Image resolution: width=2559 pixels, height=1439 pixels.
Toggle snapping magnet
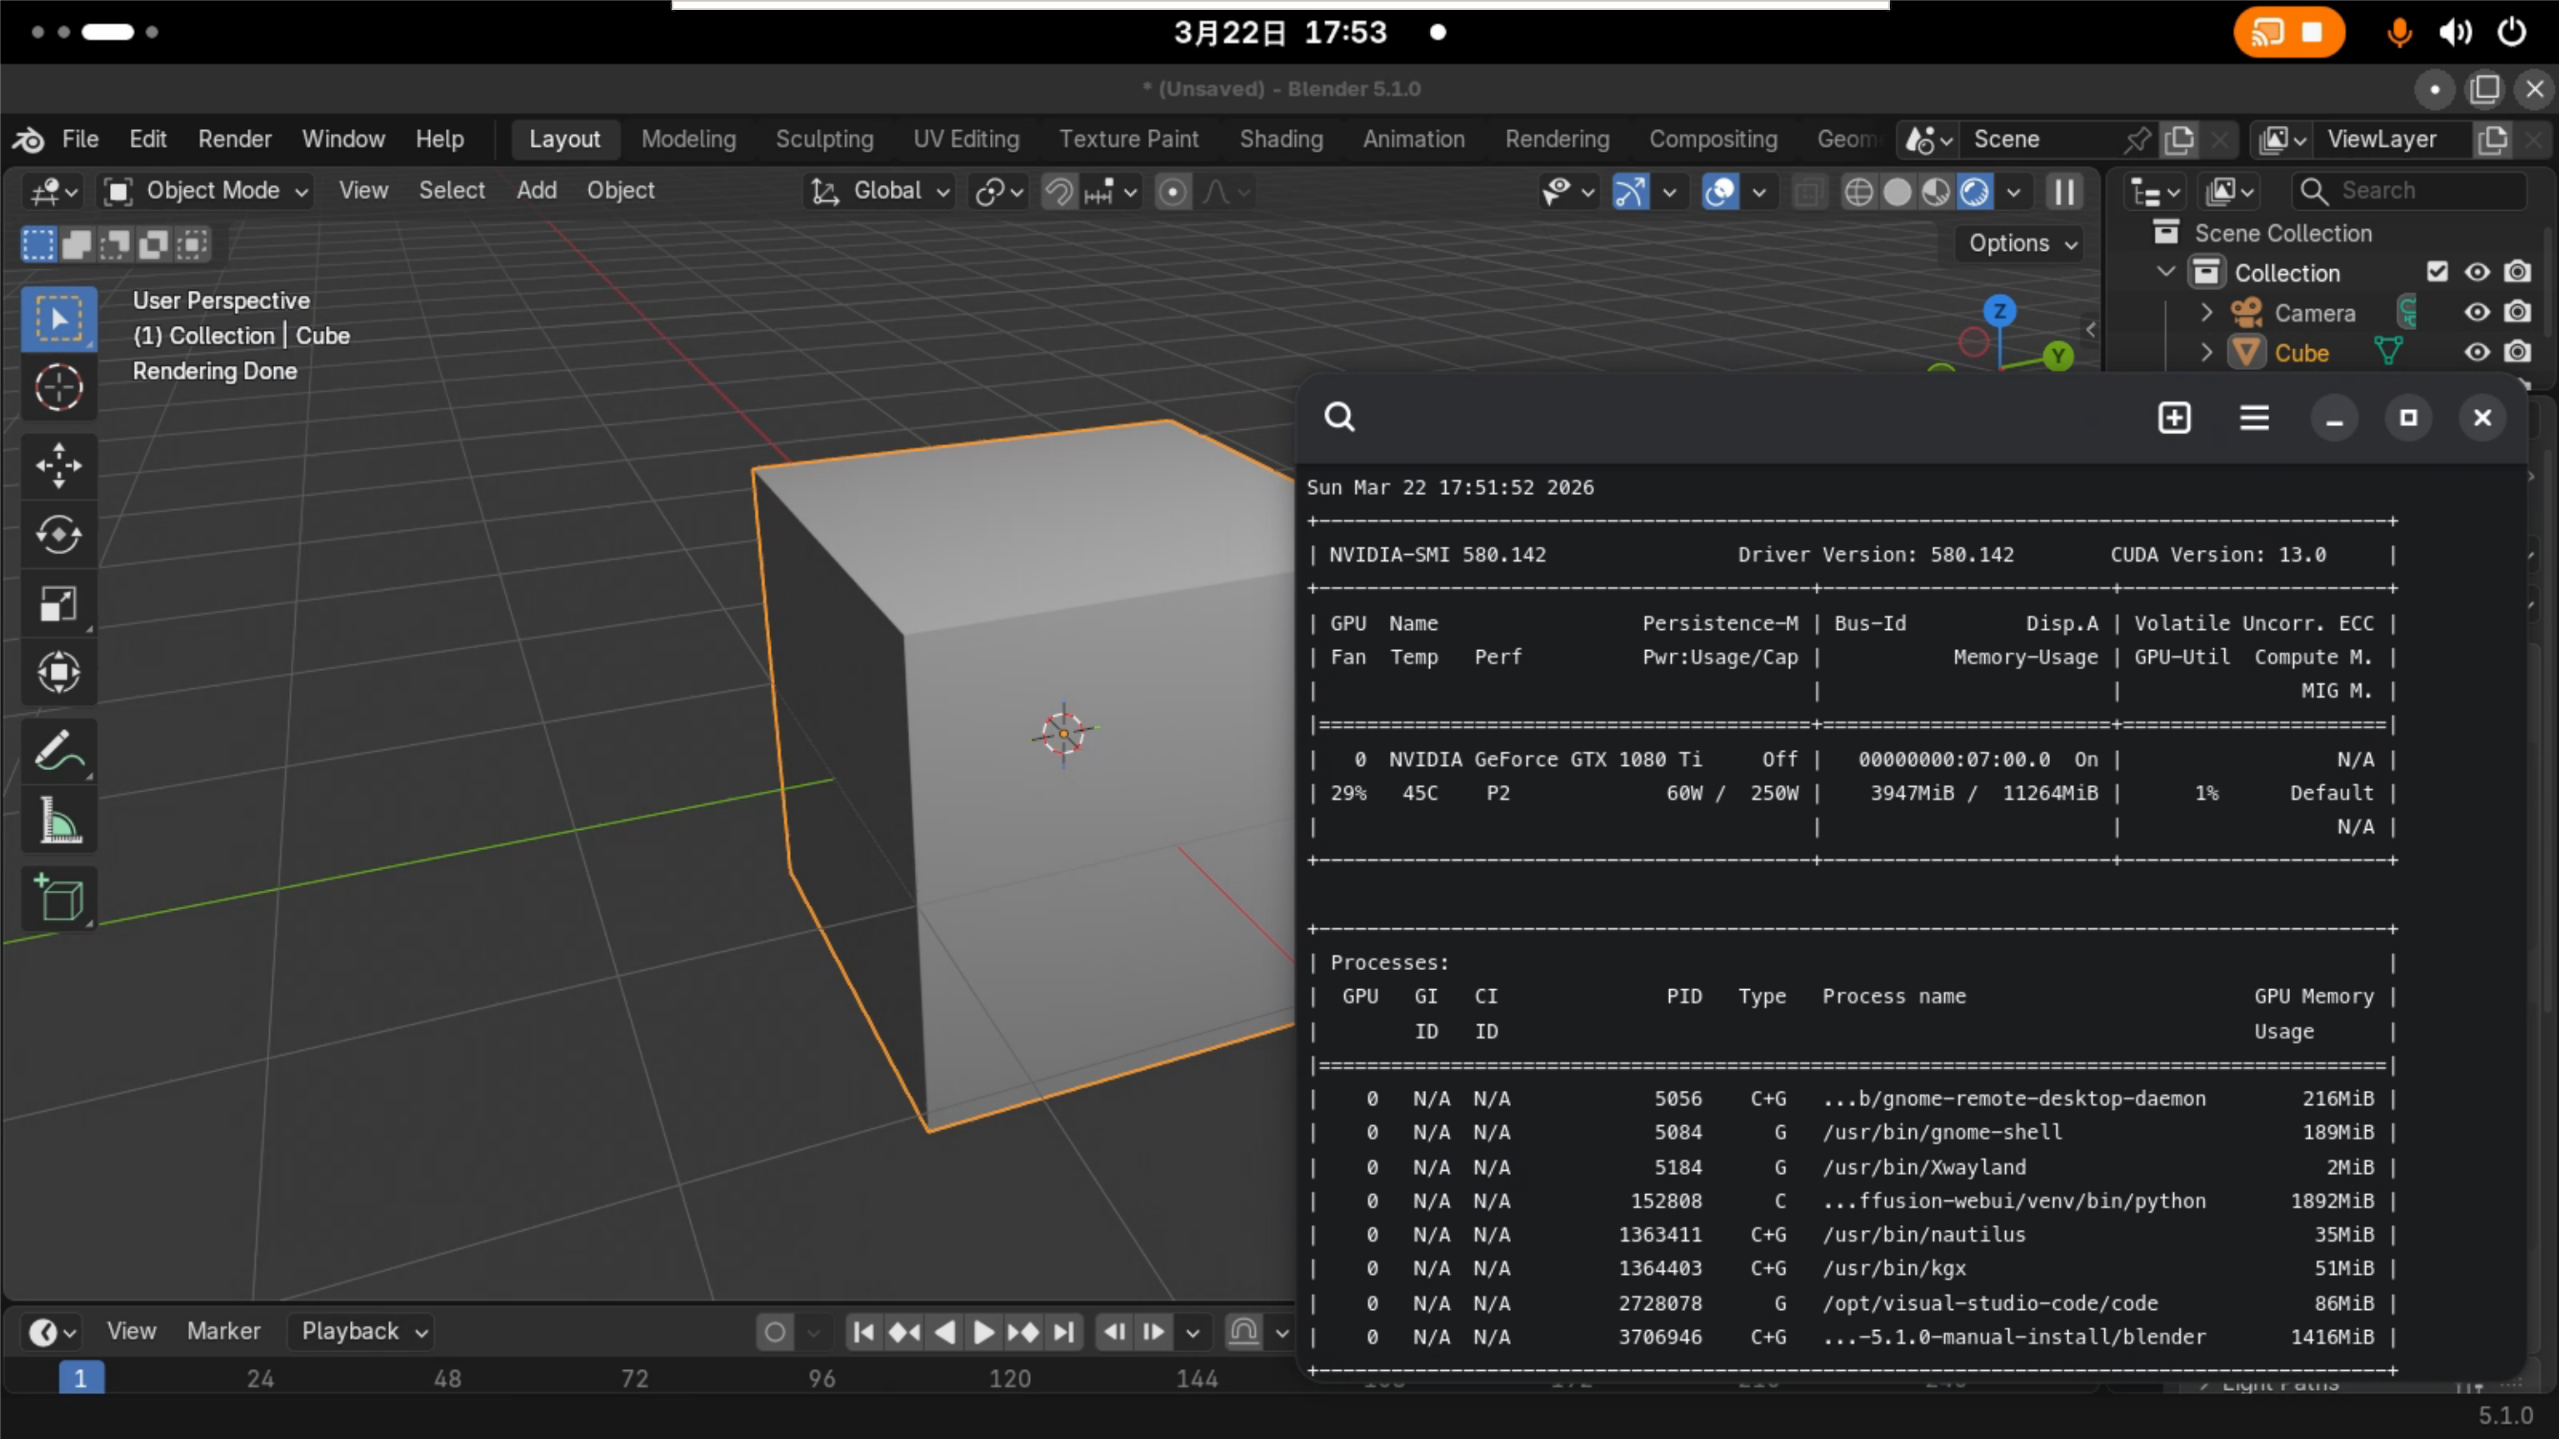pyautogui.click(x=1058, y=191)
